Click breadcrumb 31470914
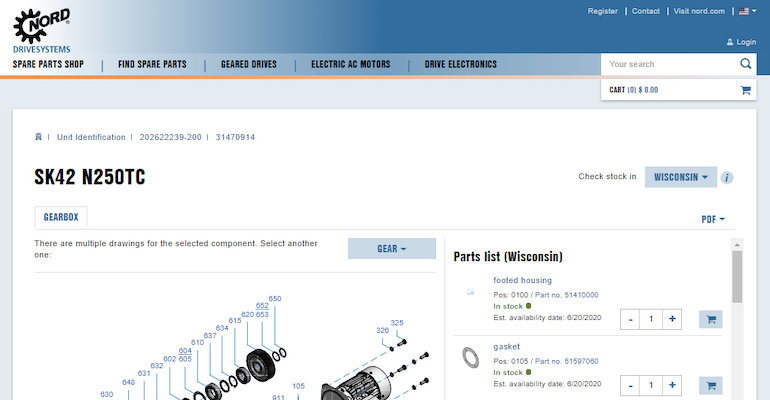 coord(235,137)
